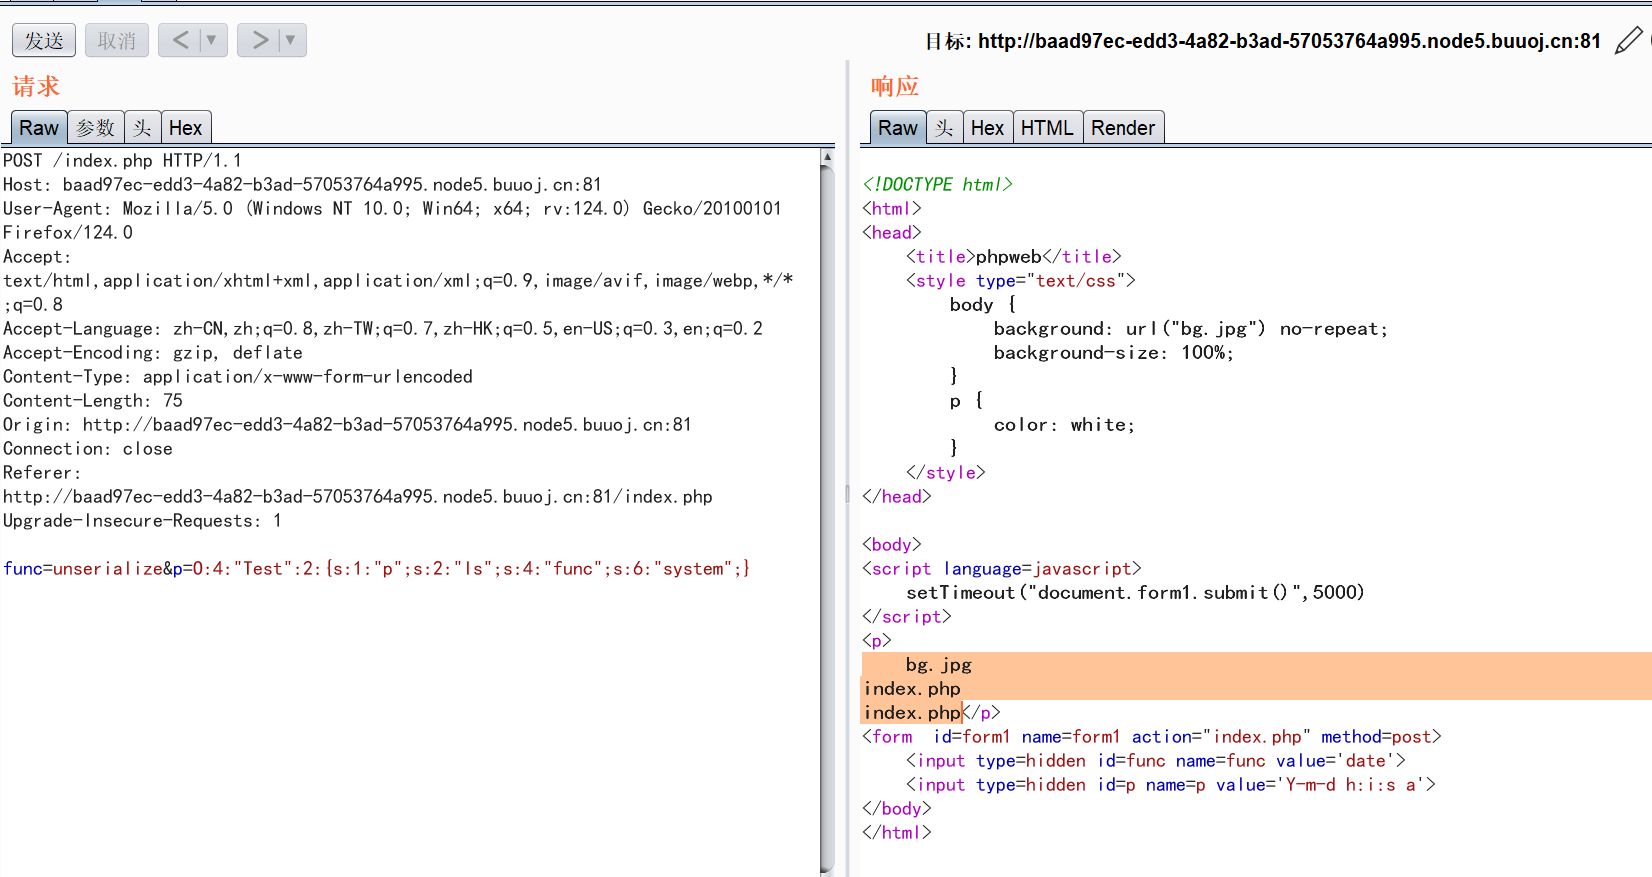This screenshot has width=1652, height=877.
Task: Click the form id=form1 line
Action: coord(1152,736)
